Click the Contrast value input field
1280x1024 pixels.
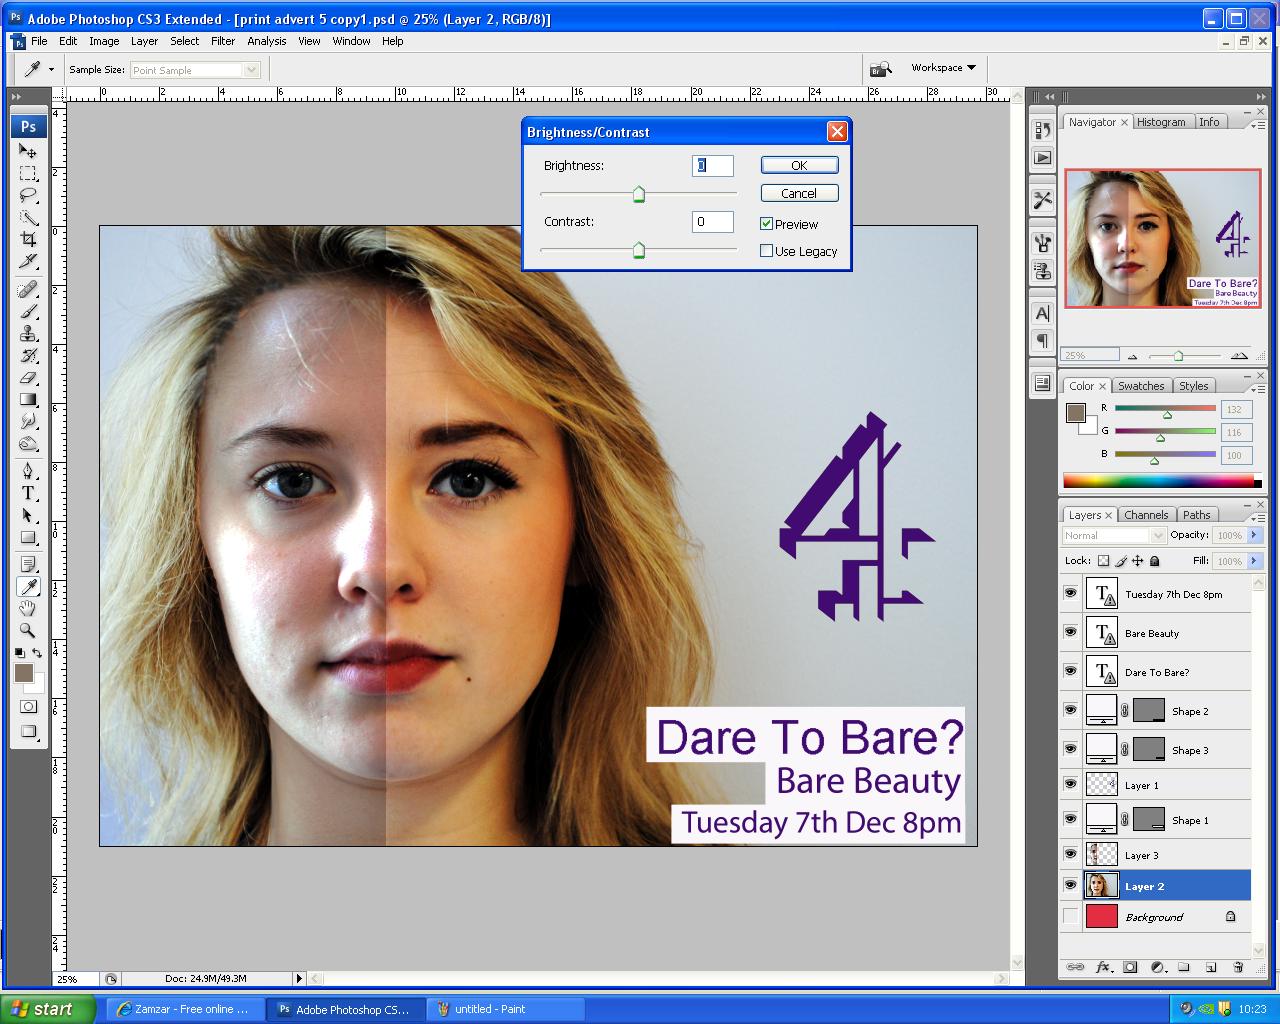tap(712, 222)
